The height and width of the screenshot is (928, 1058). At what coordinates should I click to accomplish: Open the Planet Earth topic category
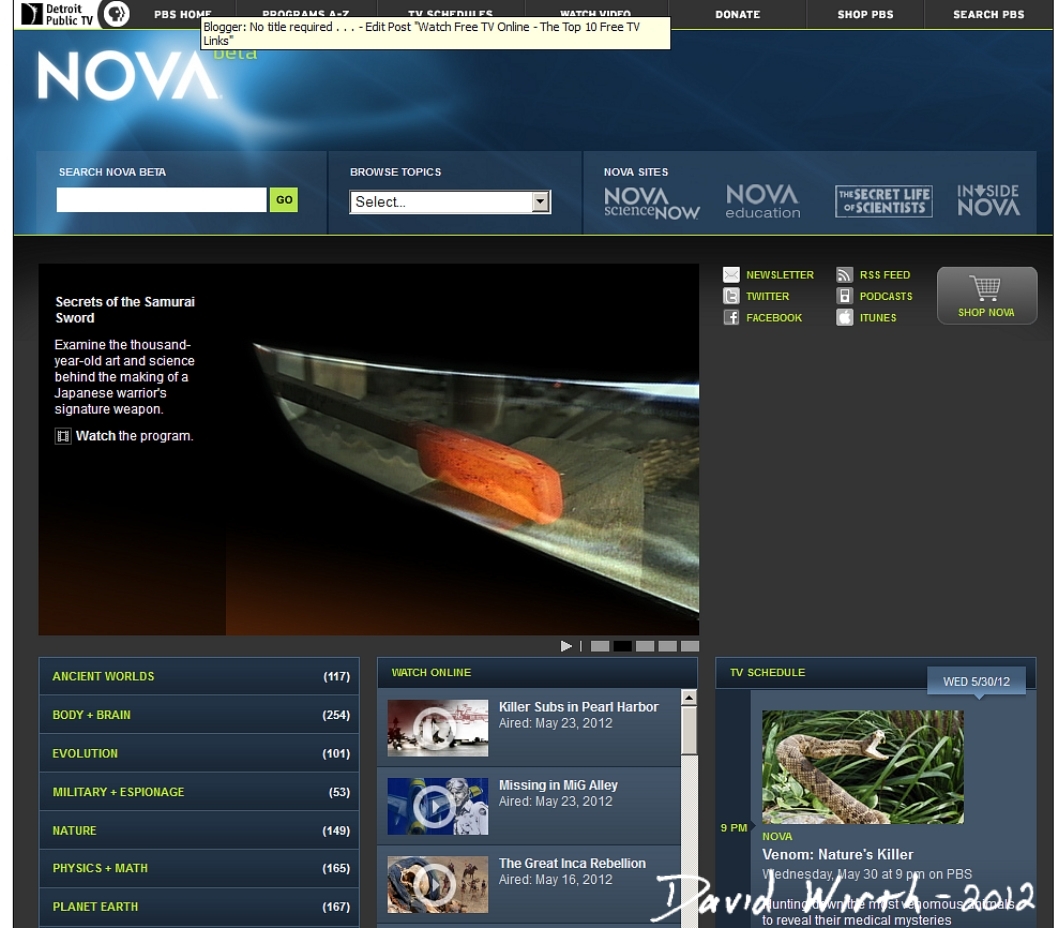click(x=199, y=906)
